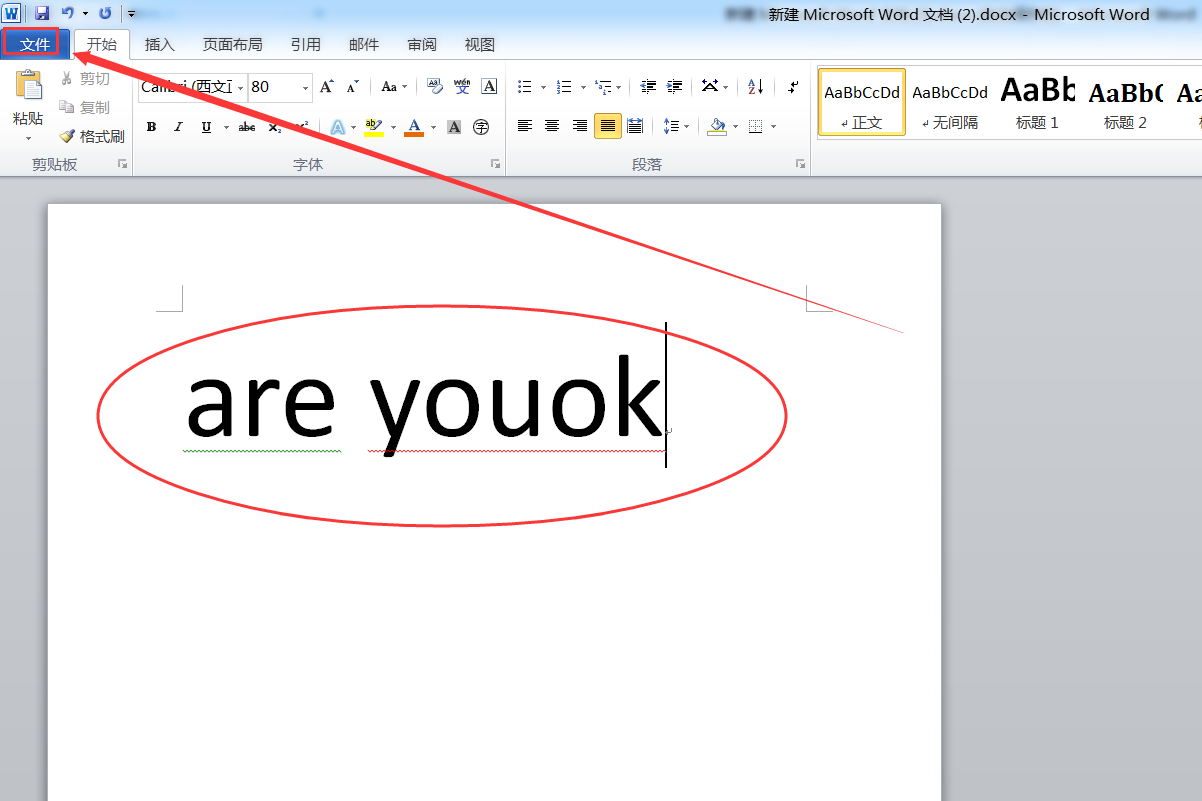Viewport: 1202px width, 801px height.
Task: Open the font size dropdown showing 80
Action: pos(305,88)
